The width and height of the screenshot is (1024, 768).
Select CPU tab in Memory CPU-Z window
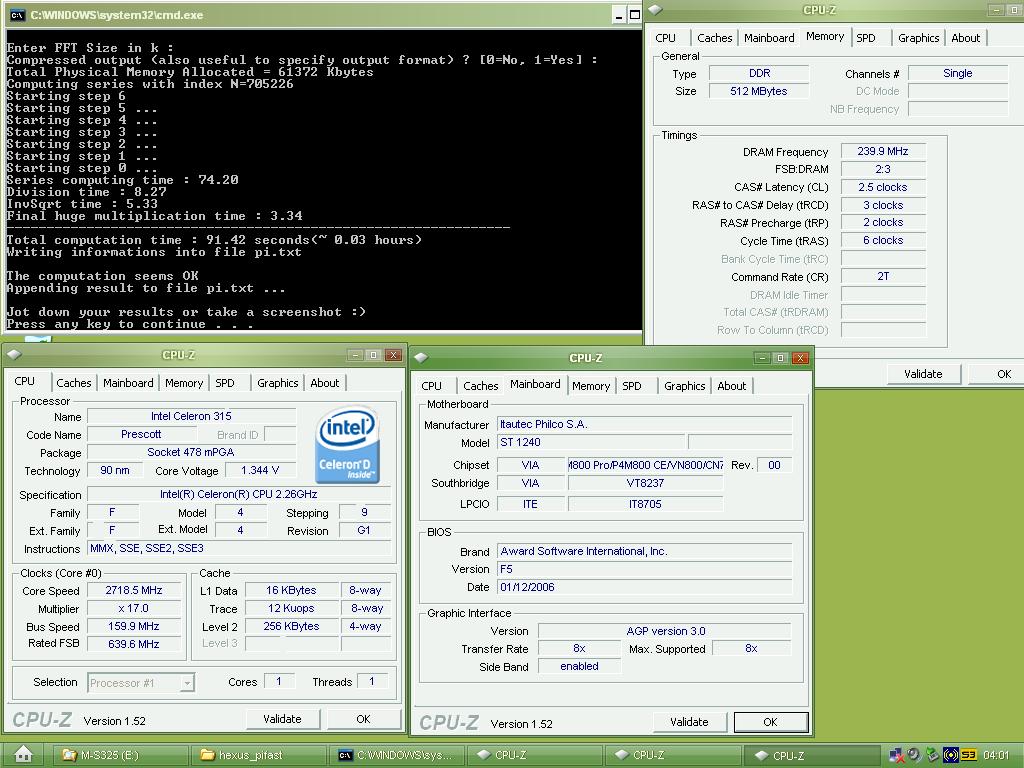coord(665,38)
